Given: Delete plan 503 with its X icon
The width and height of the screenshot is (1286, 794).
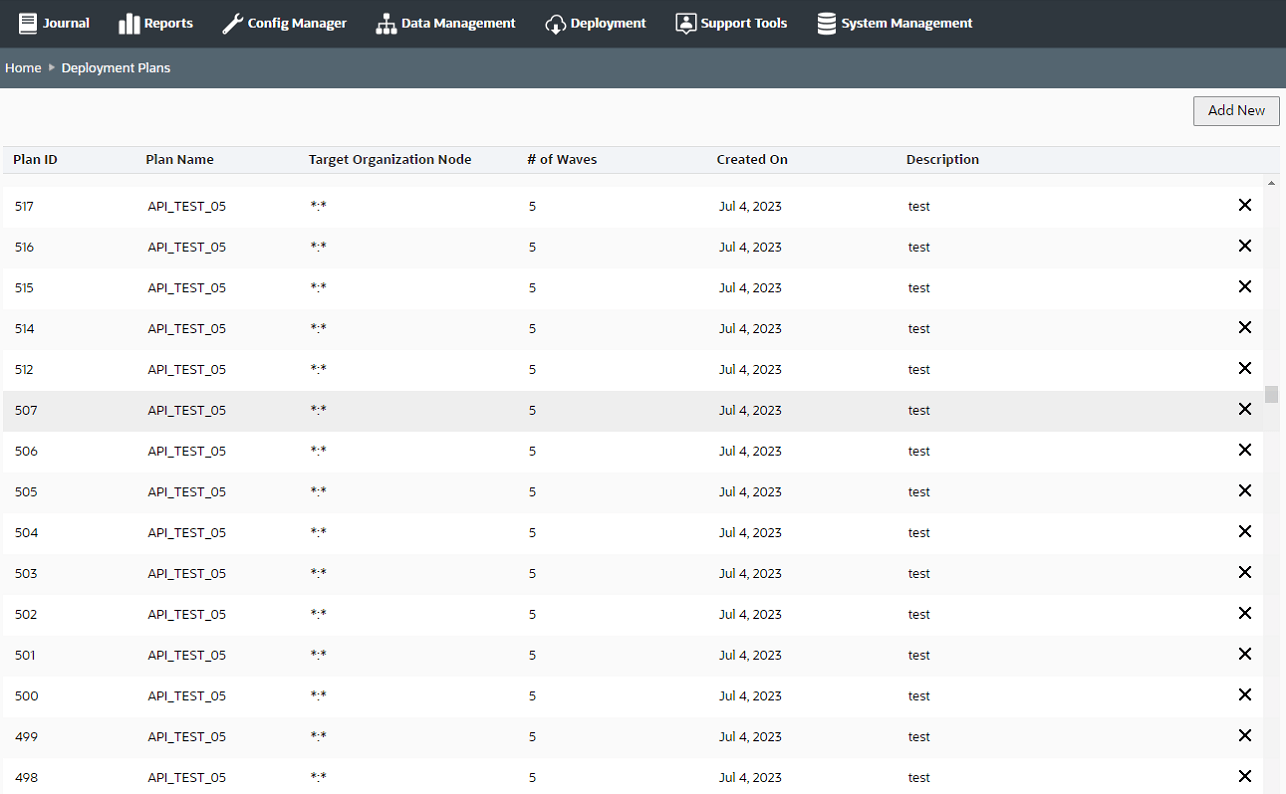Looking at the screenshot, I should [x=1245, y=572].
